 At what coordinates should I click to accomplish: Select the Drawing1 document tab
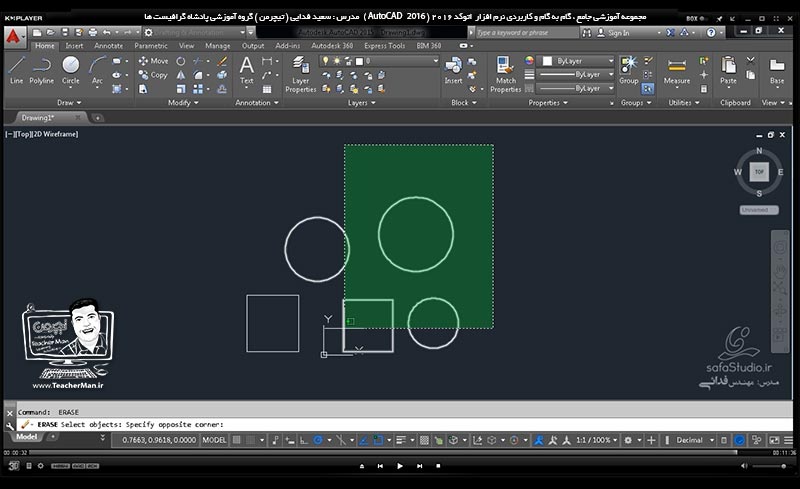click(x=49, y=117)
